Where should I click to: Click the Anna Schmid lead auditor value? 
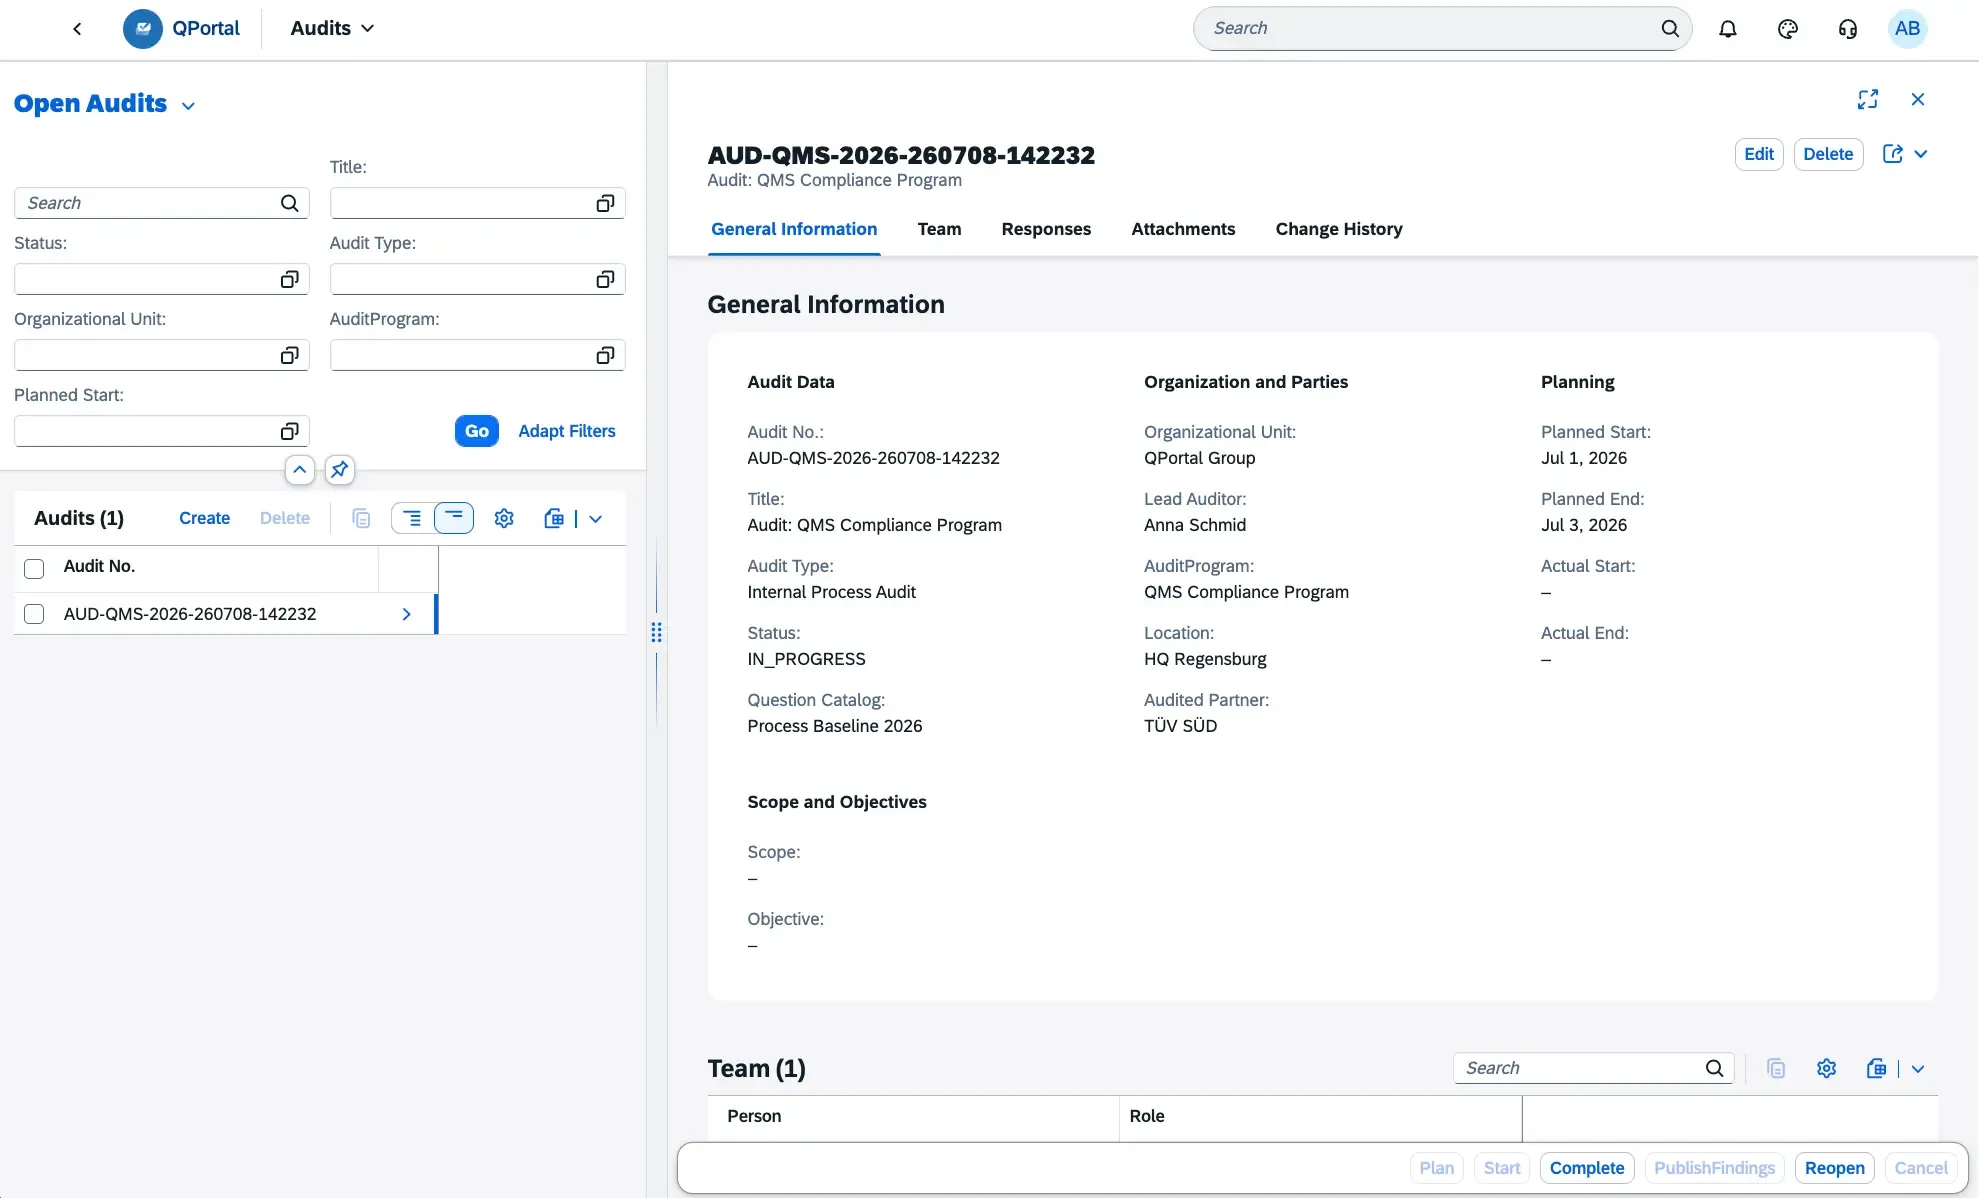pos(1195,525)
